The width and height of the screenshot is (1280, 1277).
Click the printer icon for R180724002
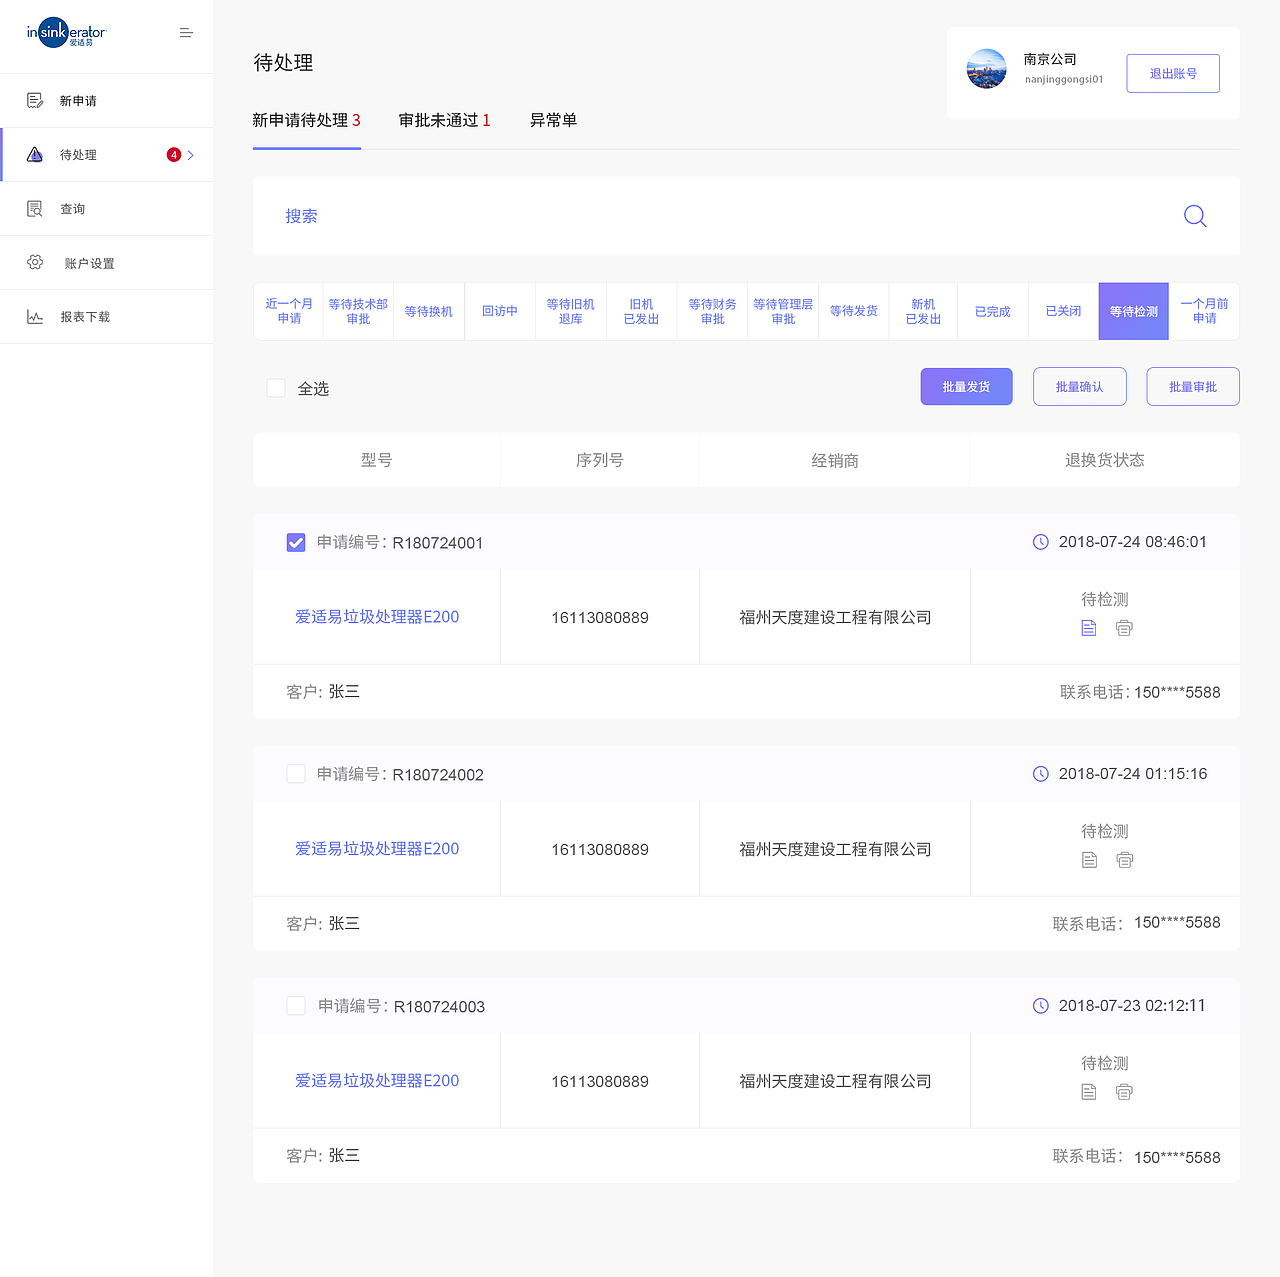1124,859
